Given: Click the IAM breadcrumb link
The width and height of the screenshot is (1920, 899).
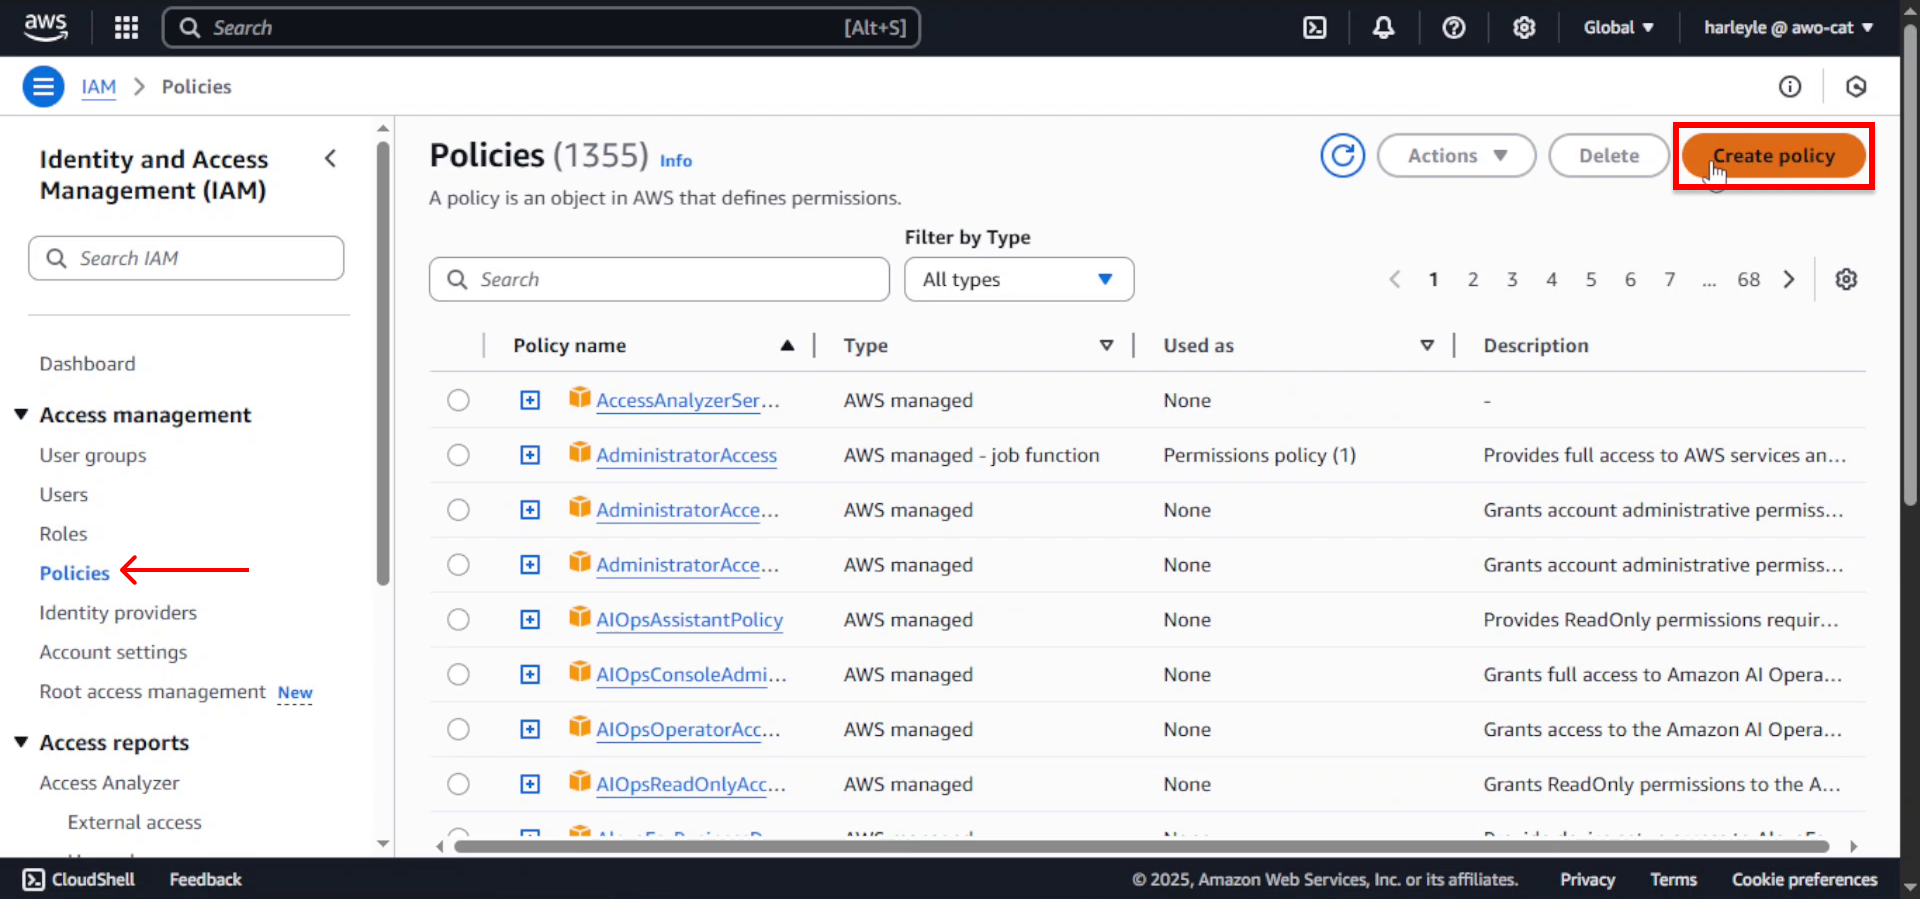Looking at the screenshot, I should 98,87.
